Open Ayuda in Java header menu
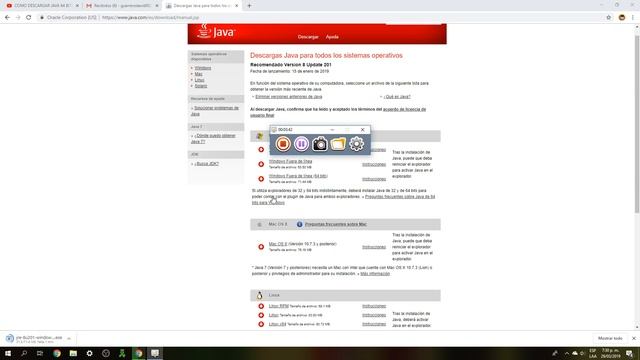This screenshot has width=640, height=360. coord(332,37)
